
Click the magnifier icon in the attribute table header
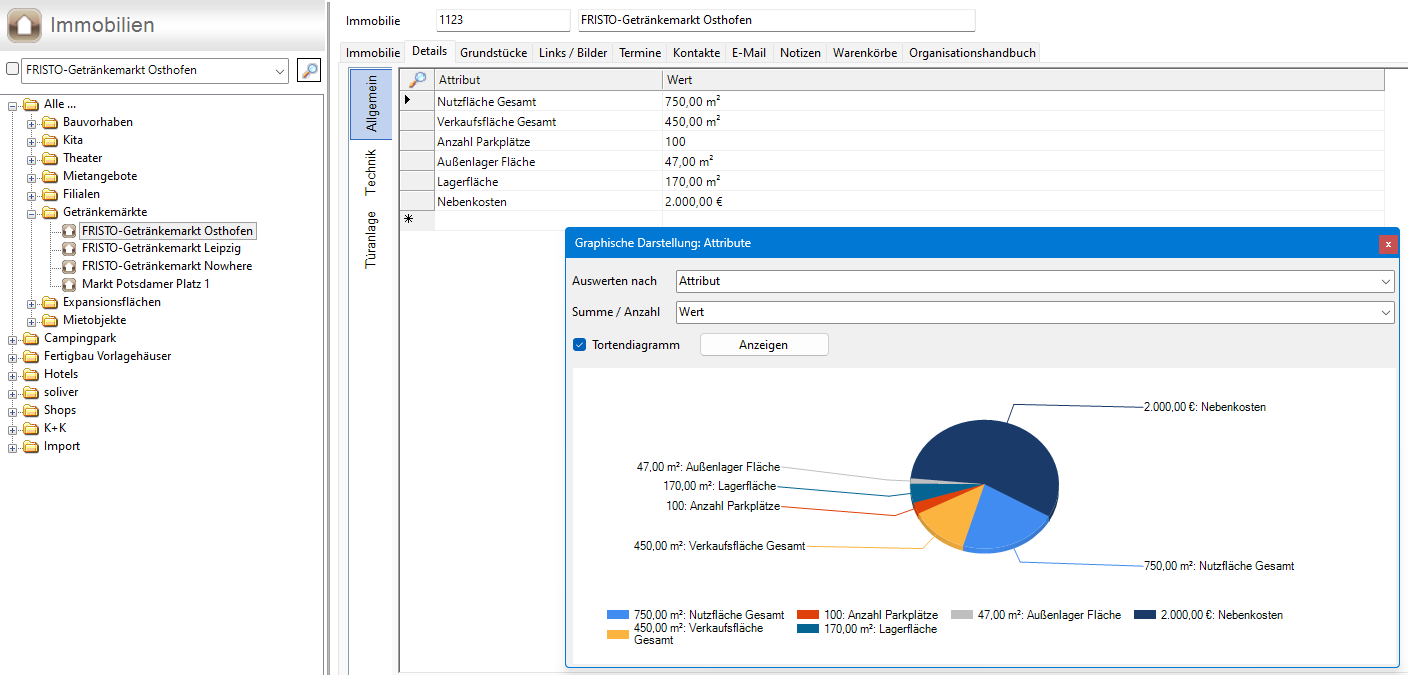pos(417,80)
